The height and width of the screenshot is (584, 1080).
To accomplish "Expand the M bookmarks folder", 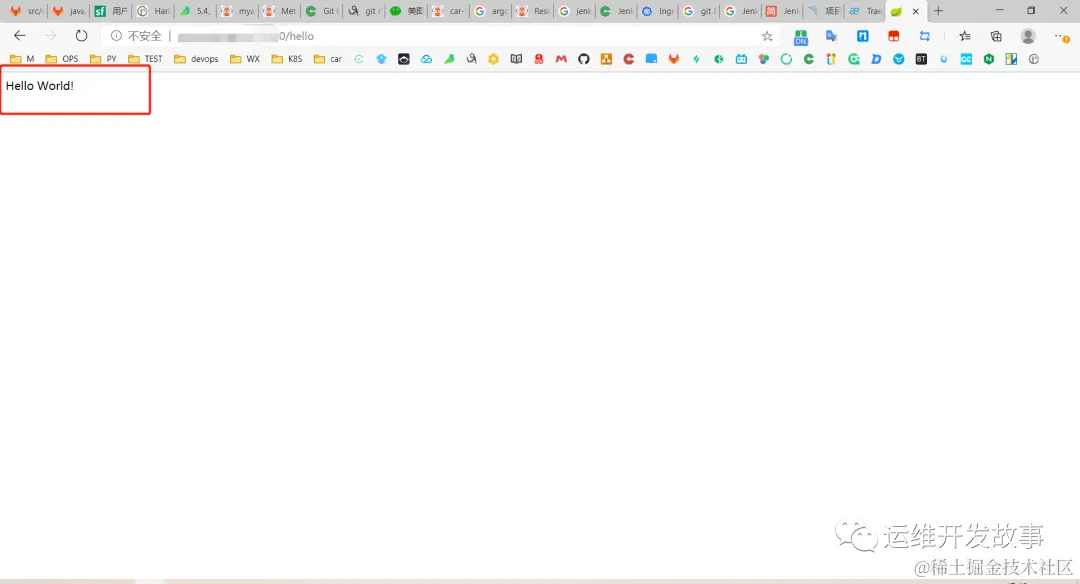I will coord(22,59).
